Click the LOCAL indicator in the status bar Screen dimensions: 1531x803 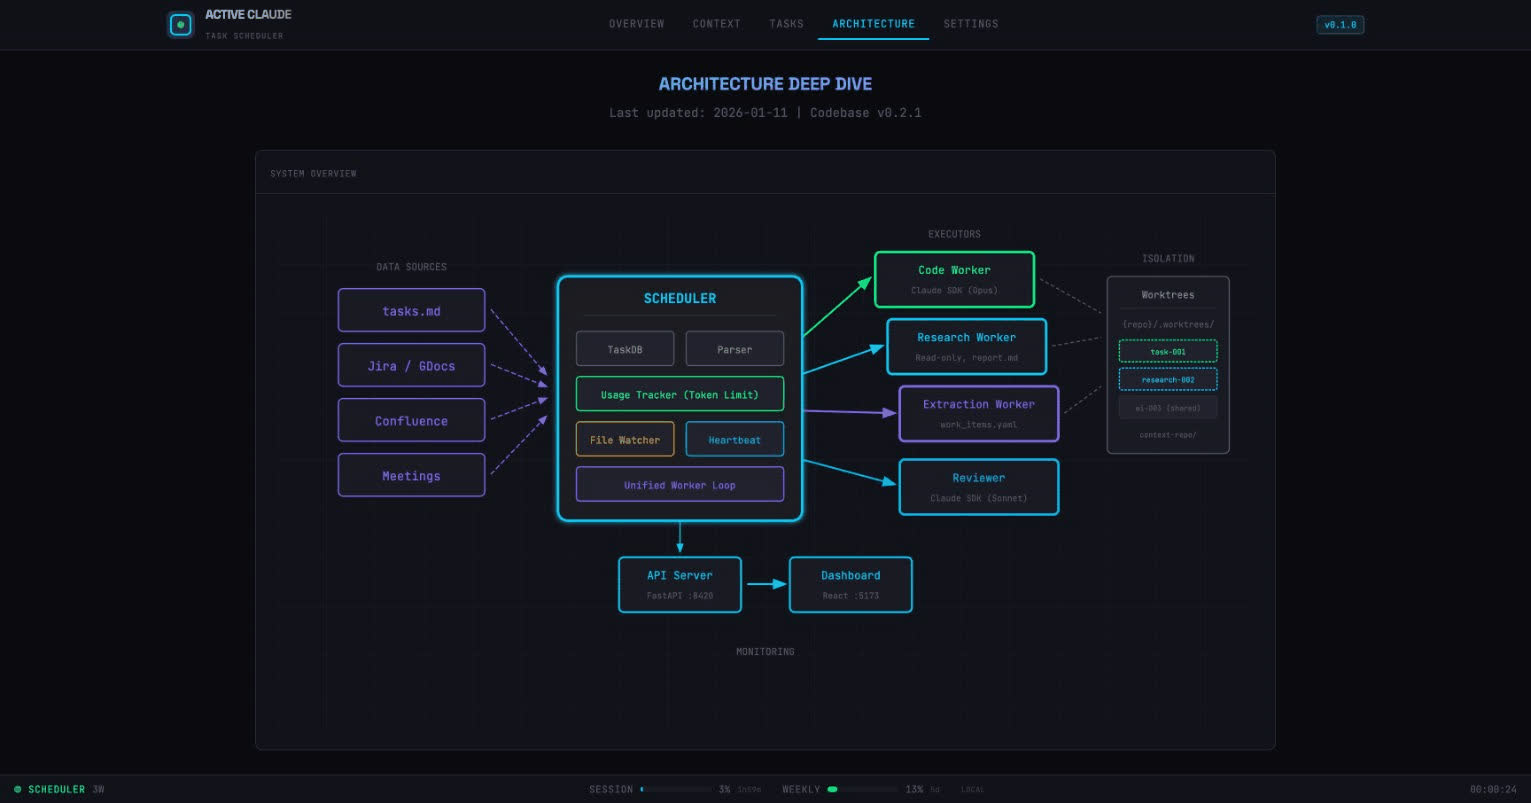pos(972,789)
